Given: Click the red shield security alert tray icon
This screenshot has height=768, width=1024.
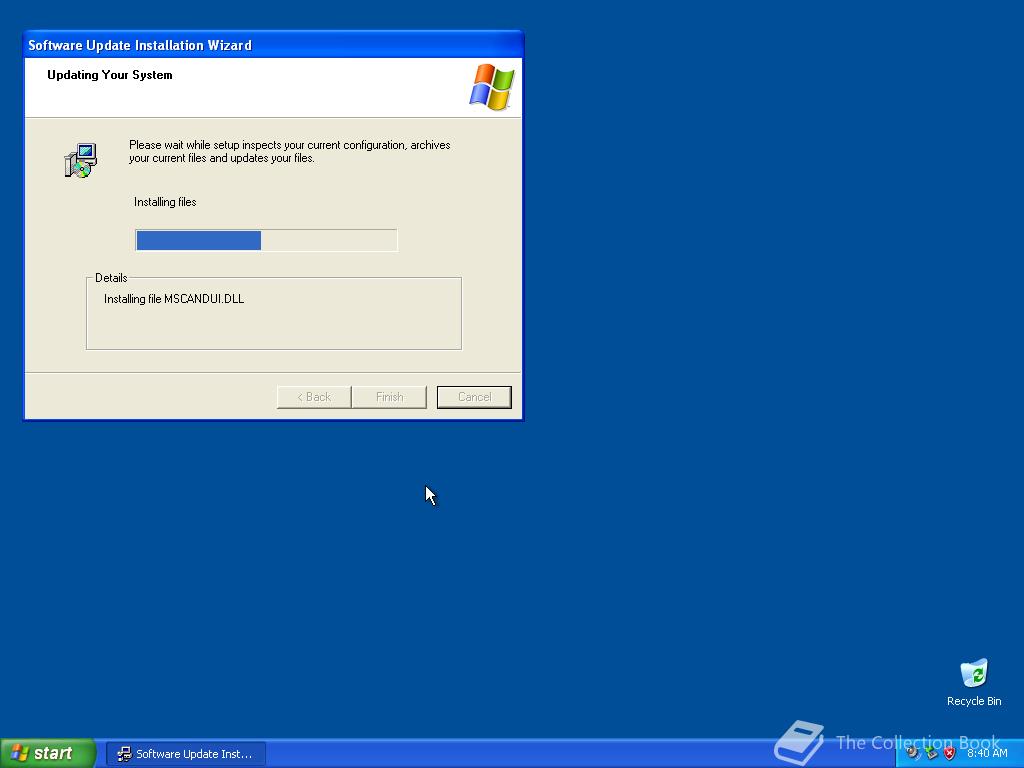Looking at the screenshot, I should coord(950,754).
